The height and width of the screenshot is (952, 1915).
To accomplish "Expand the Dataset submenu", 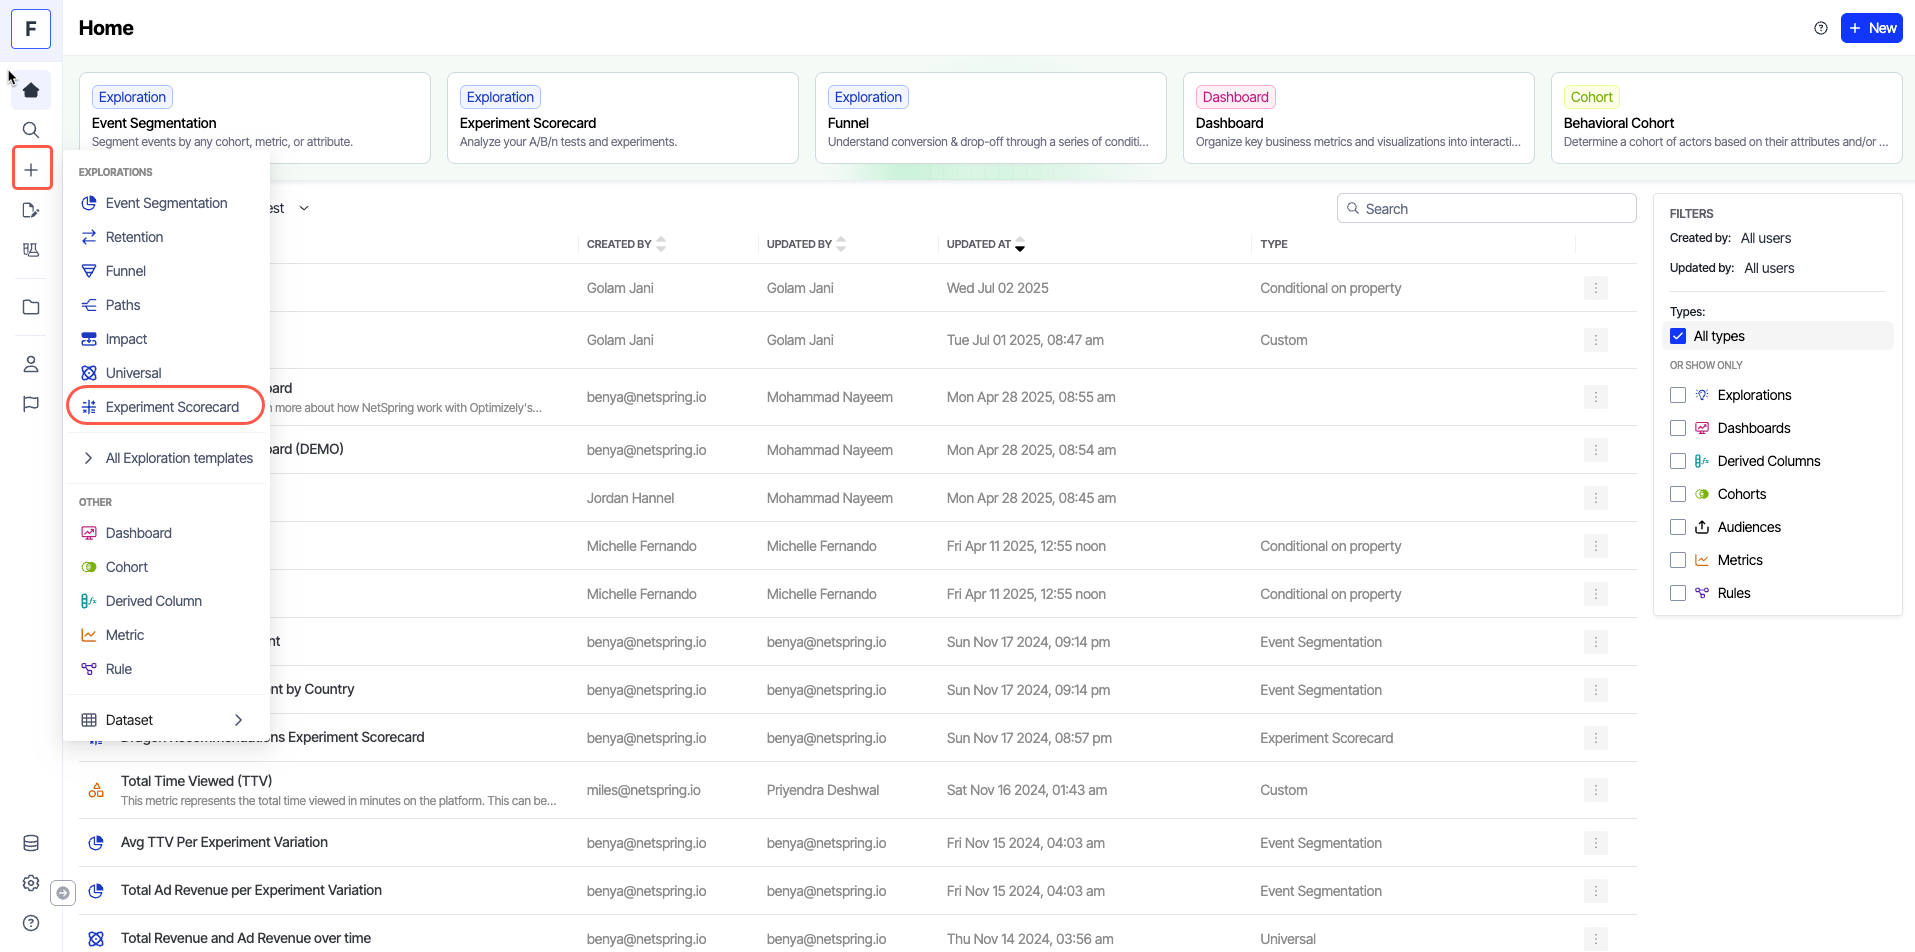I will tap(166, 720).
